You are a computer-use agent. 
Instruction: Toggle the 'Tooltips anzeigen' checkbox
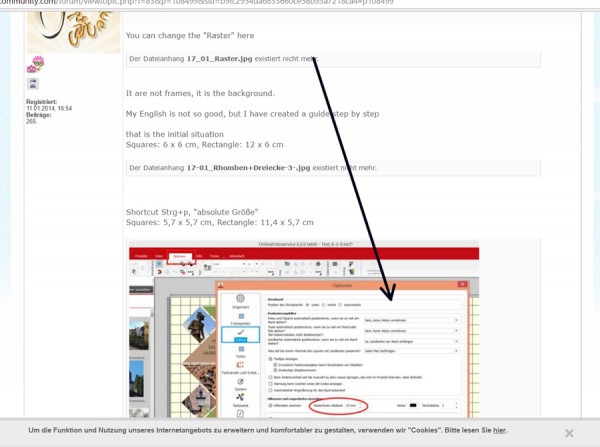(271, 359)
